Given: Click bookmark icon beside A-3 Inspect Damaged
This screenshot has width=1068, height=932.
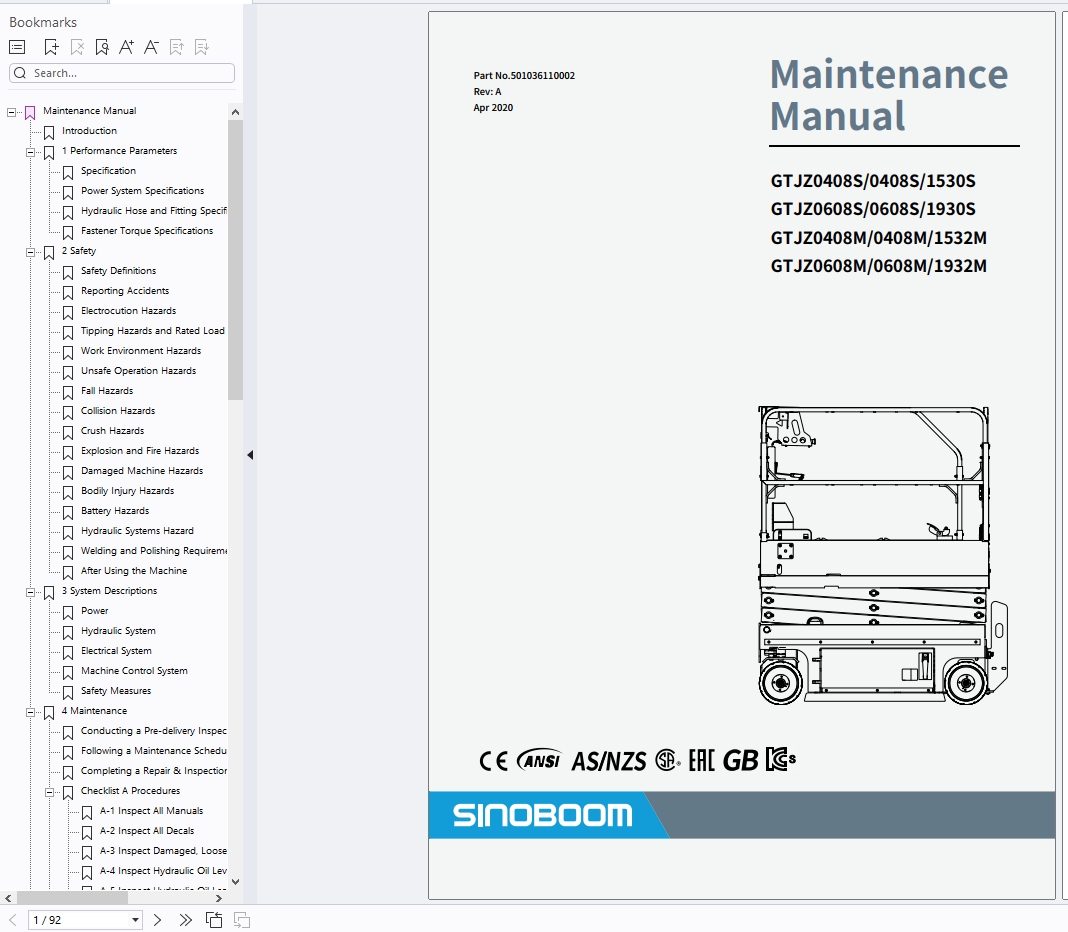Looking at the screenshot, I should pyautogui.click(x=87, y=852).
